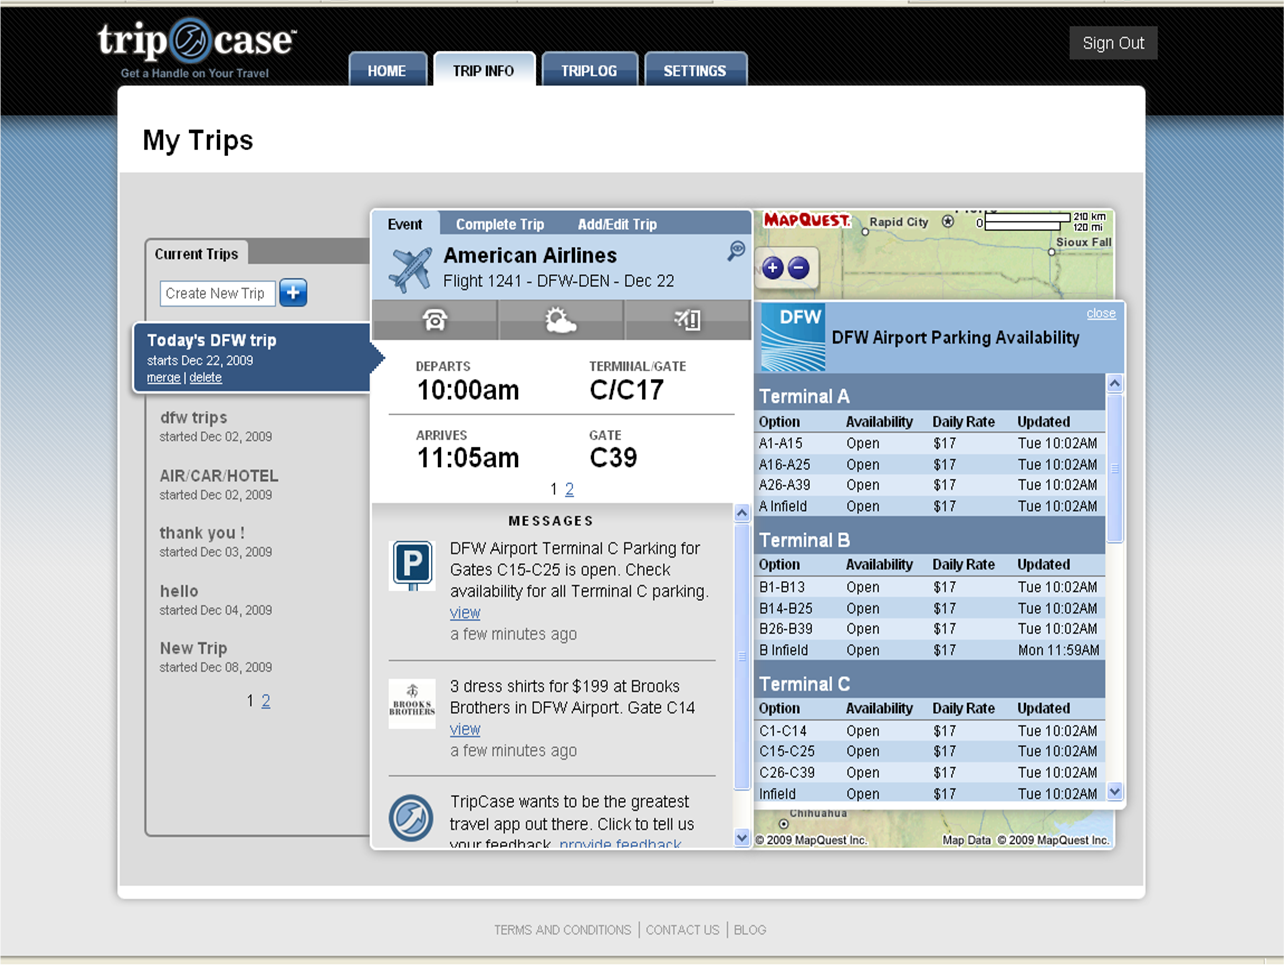
Task: Close the parking availability panel
Action: coord(1101,313)
